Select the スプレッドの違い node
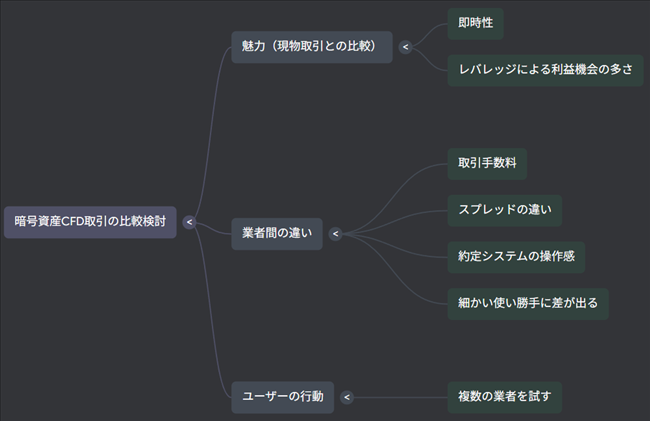 [x=504, y=210]
